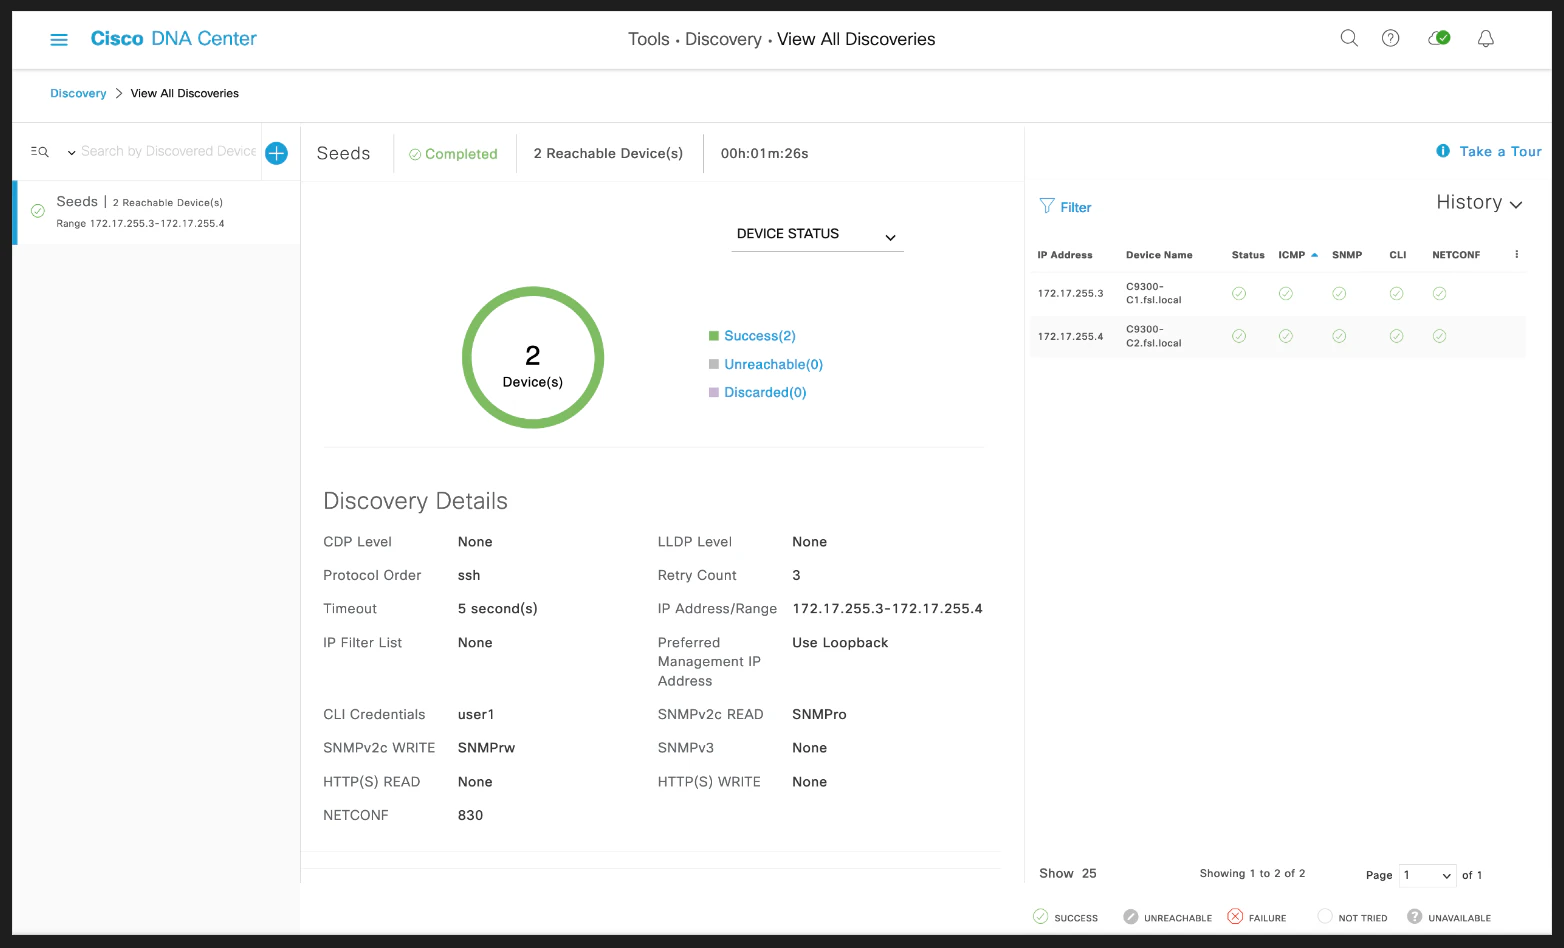This screenshot has height=948, width=1564.
Task: Go to Discovery breadcrumb link
Action: [78, 93]
